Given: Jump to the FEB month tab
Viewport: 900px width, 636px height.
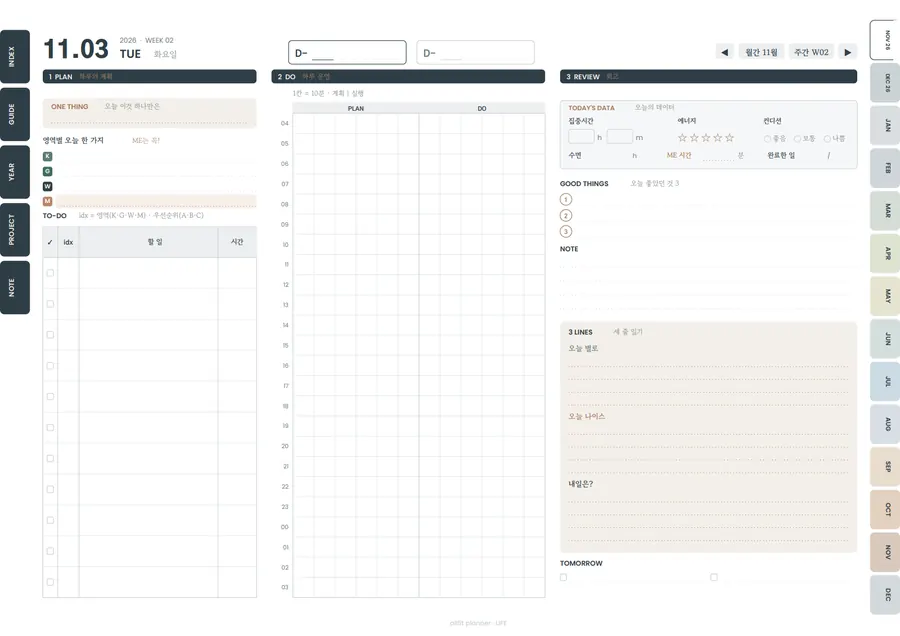Looking at the screenshot, I should coord(886,168).
